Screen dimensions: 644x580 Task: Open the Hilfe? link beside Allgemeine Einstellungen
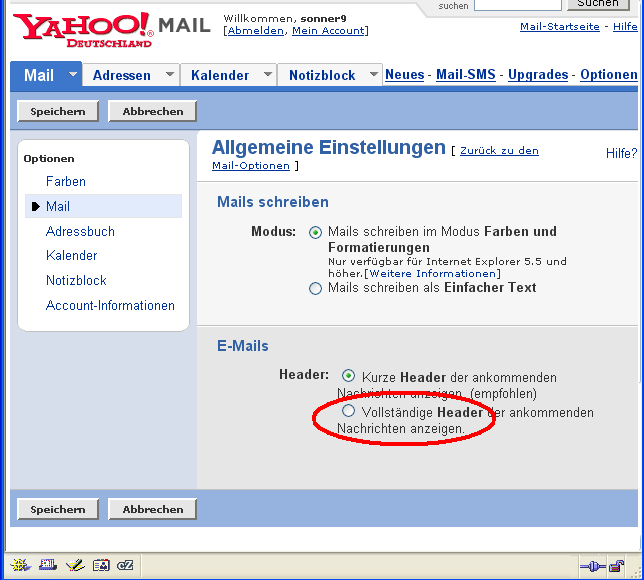(x=621, y=153)
